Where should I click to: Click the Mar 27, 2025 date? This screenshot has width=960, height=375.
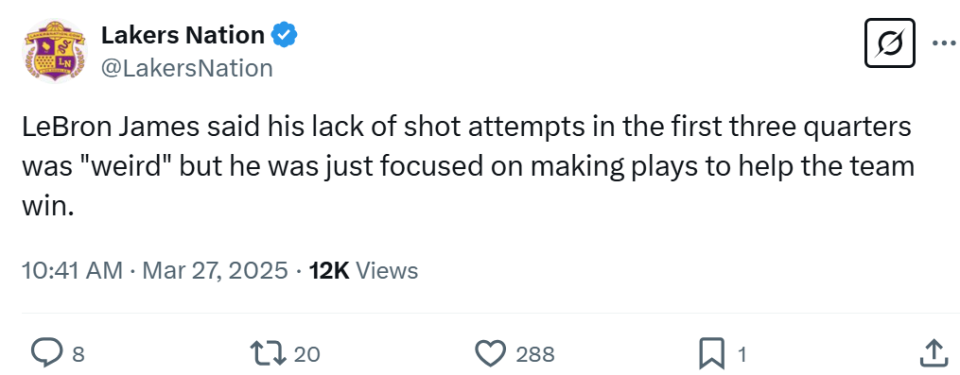point(215,270)
